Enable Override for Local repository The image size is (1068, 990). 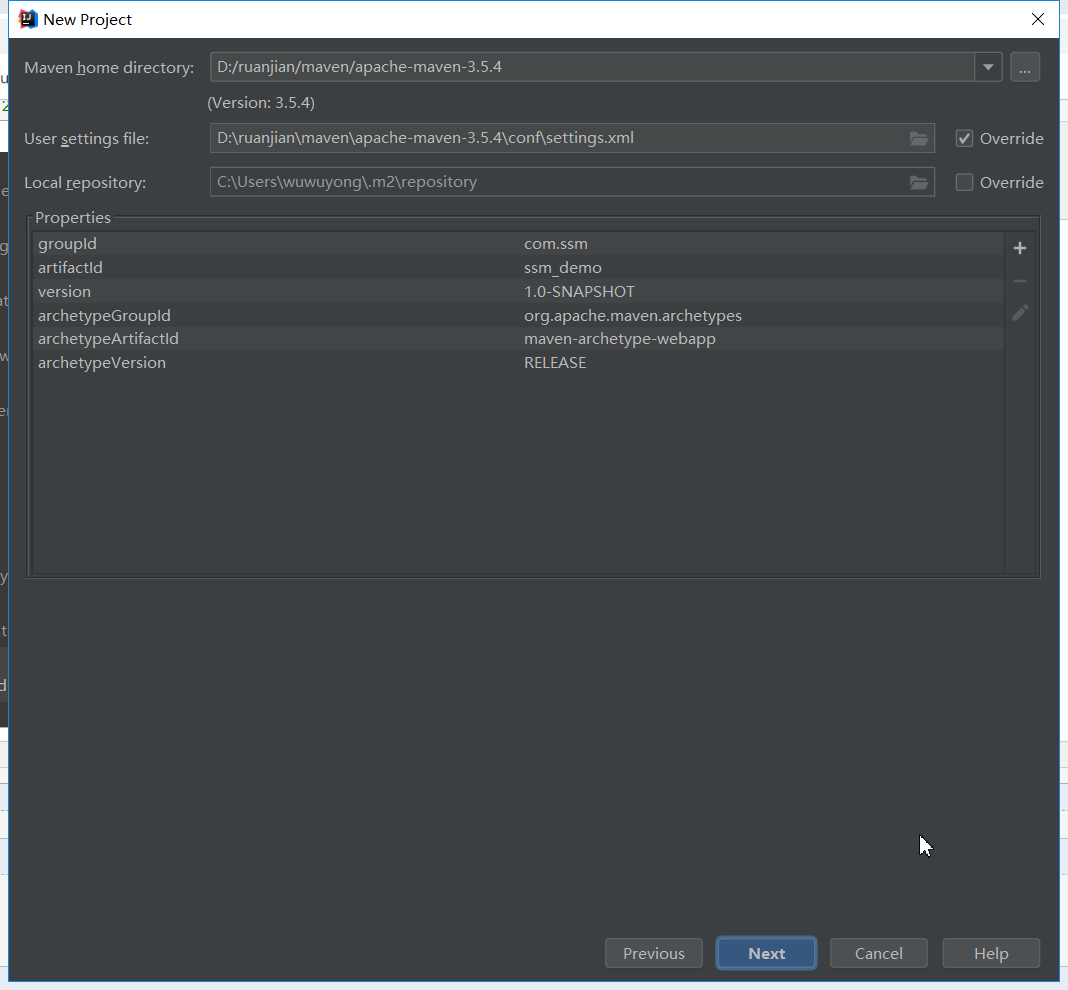point(964,183)
